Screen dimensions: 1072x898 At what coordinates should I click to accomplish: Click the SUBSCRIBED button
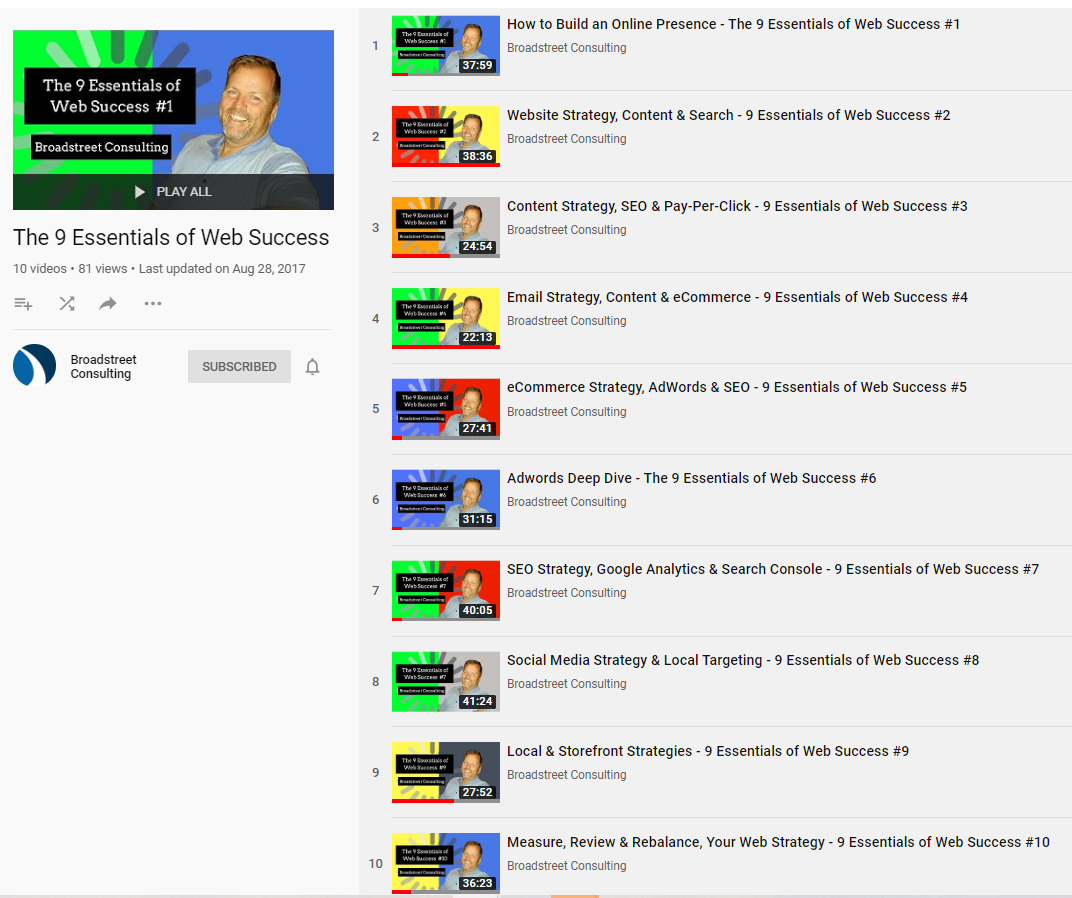(239, 367)
